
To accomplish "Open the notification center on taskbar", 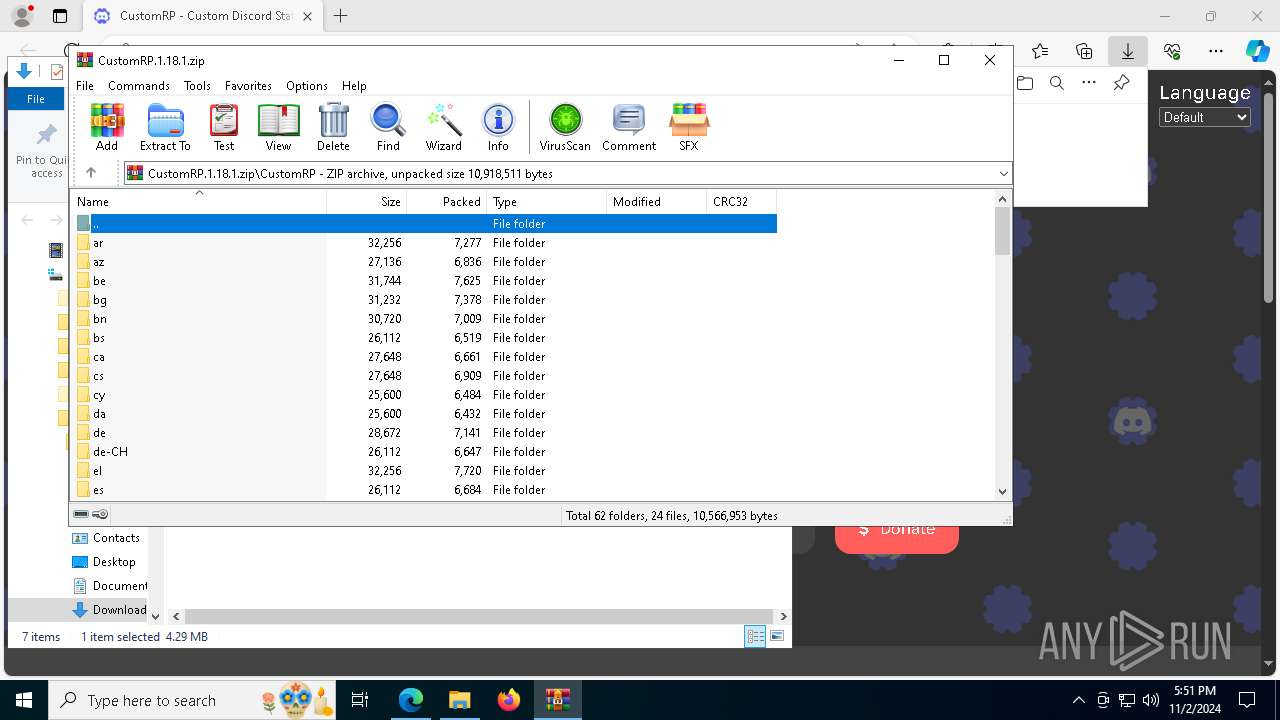I will [1247, 700].
